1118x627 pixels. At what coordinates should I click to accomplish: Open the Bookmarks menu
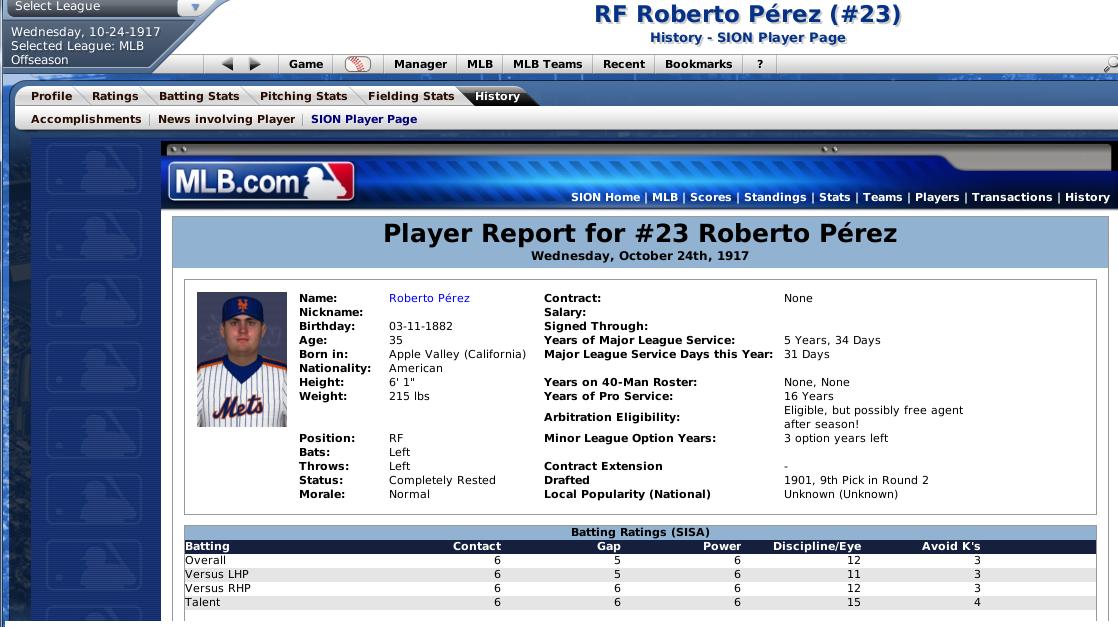pos(698,64)
